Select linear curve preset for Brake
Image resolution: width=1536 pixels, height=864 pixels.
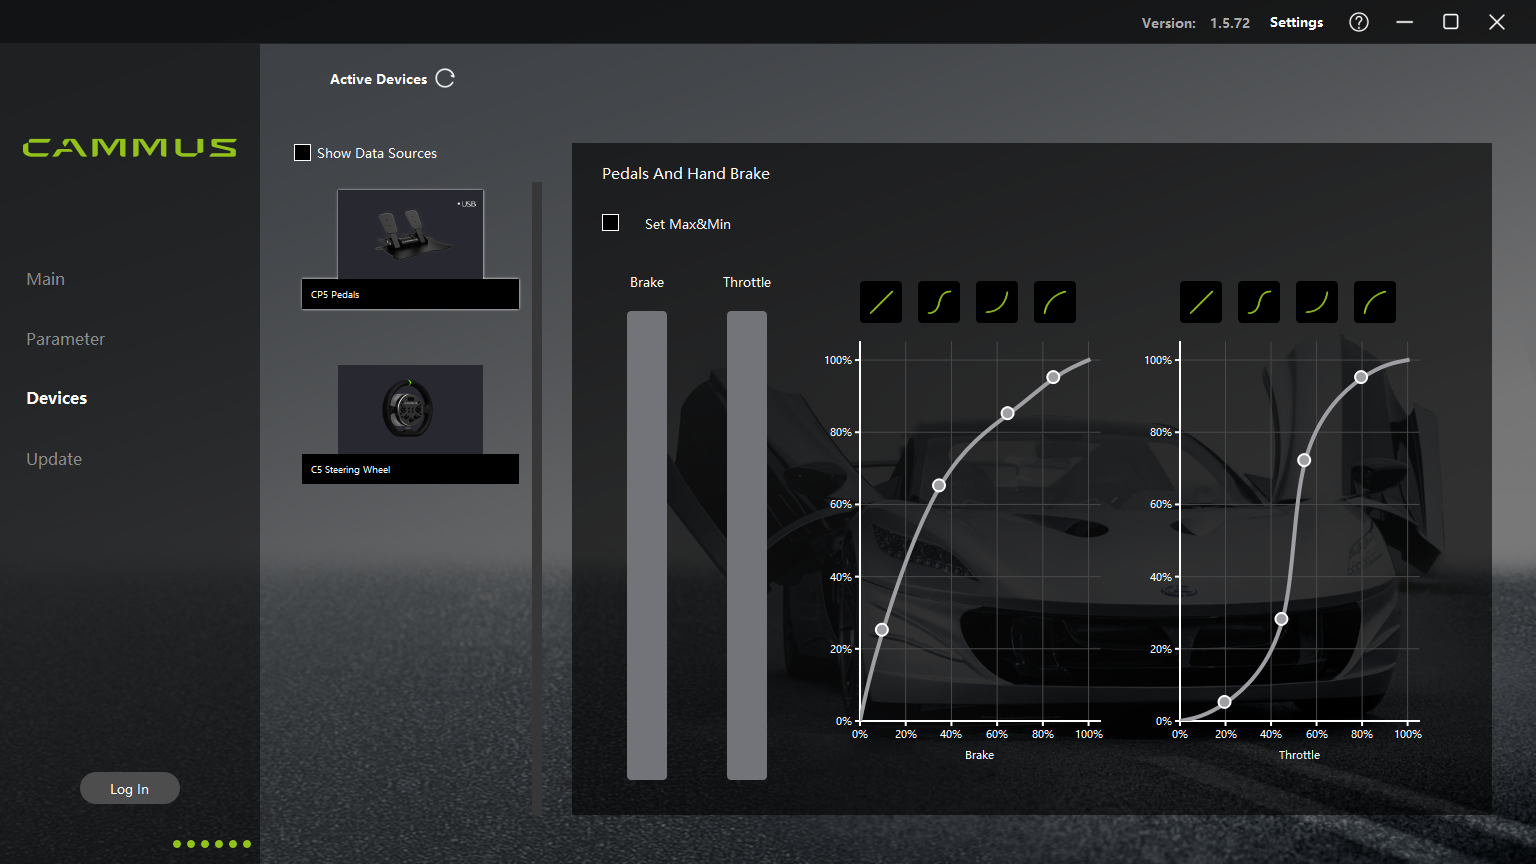coord(881,302)
